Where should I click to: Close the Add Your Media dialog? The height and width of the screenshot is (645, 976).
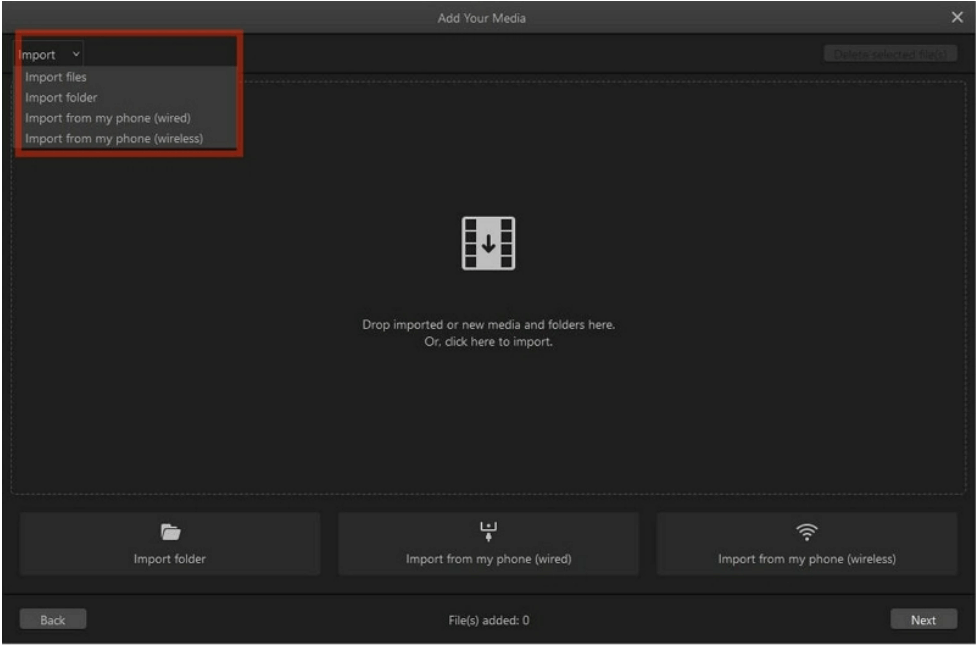coord(957,17)
